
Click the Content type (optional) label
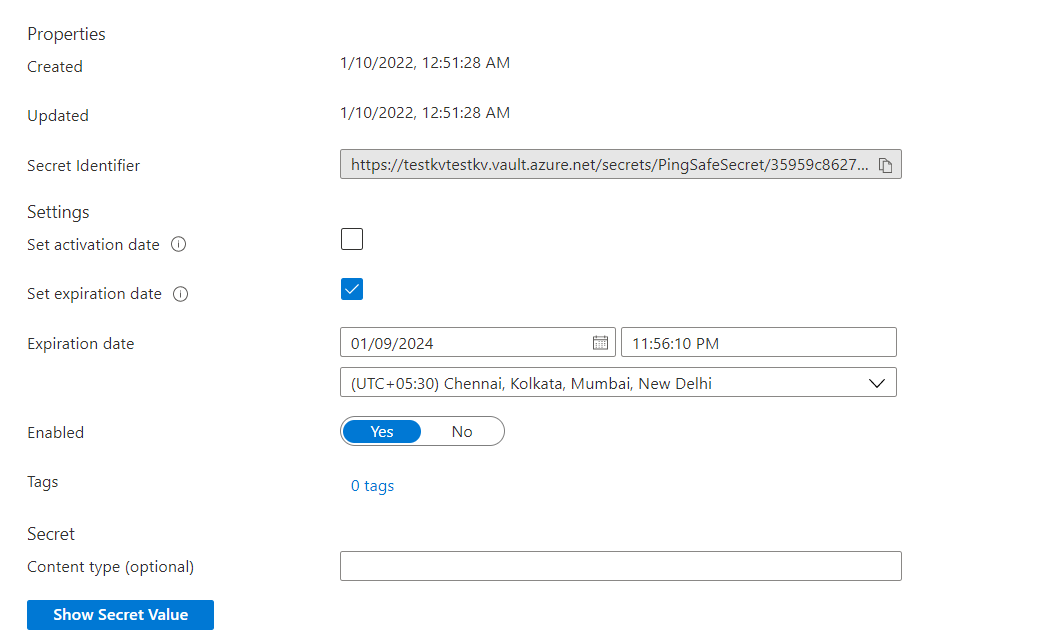[110, 567]
